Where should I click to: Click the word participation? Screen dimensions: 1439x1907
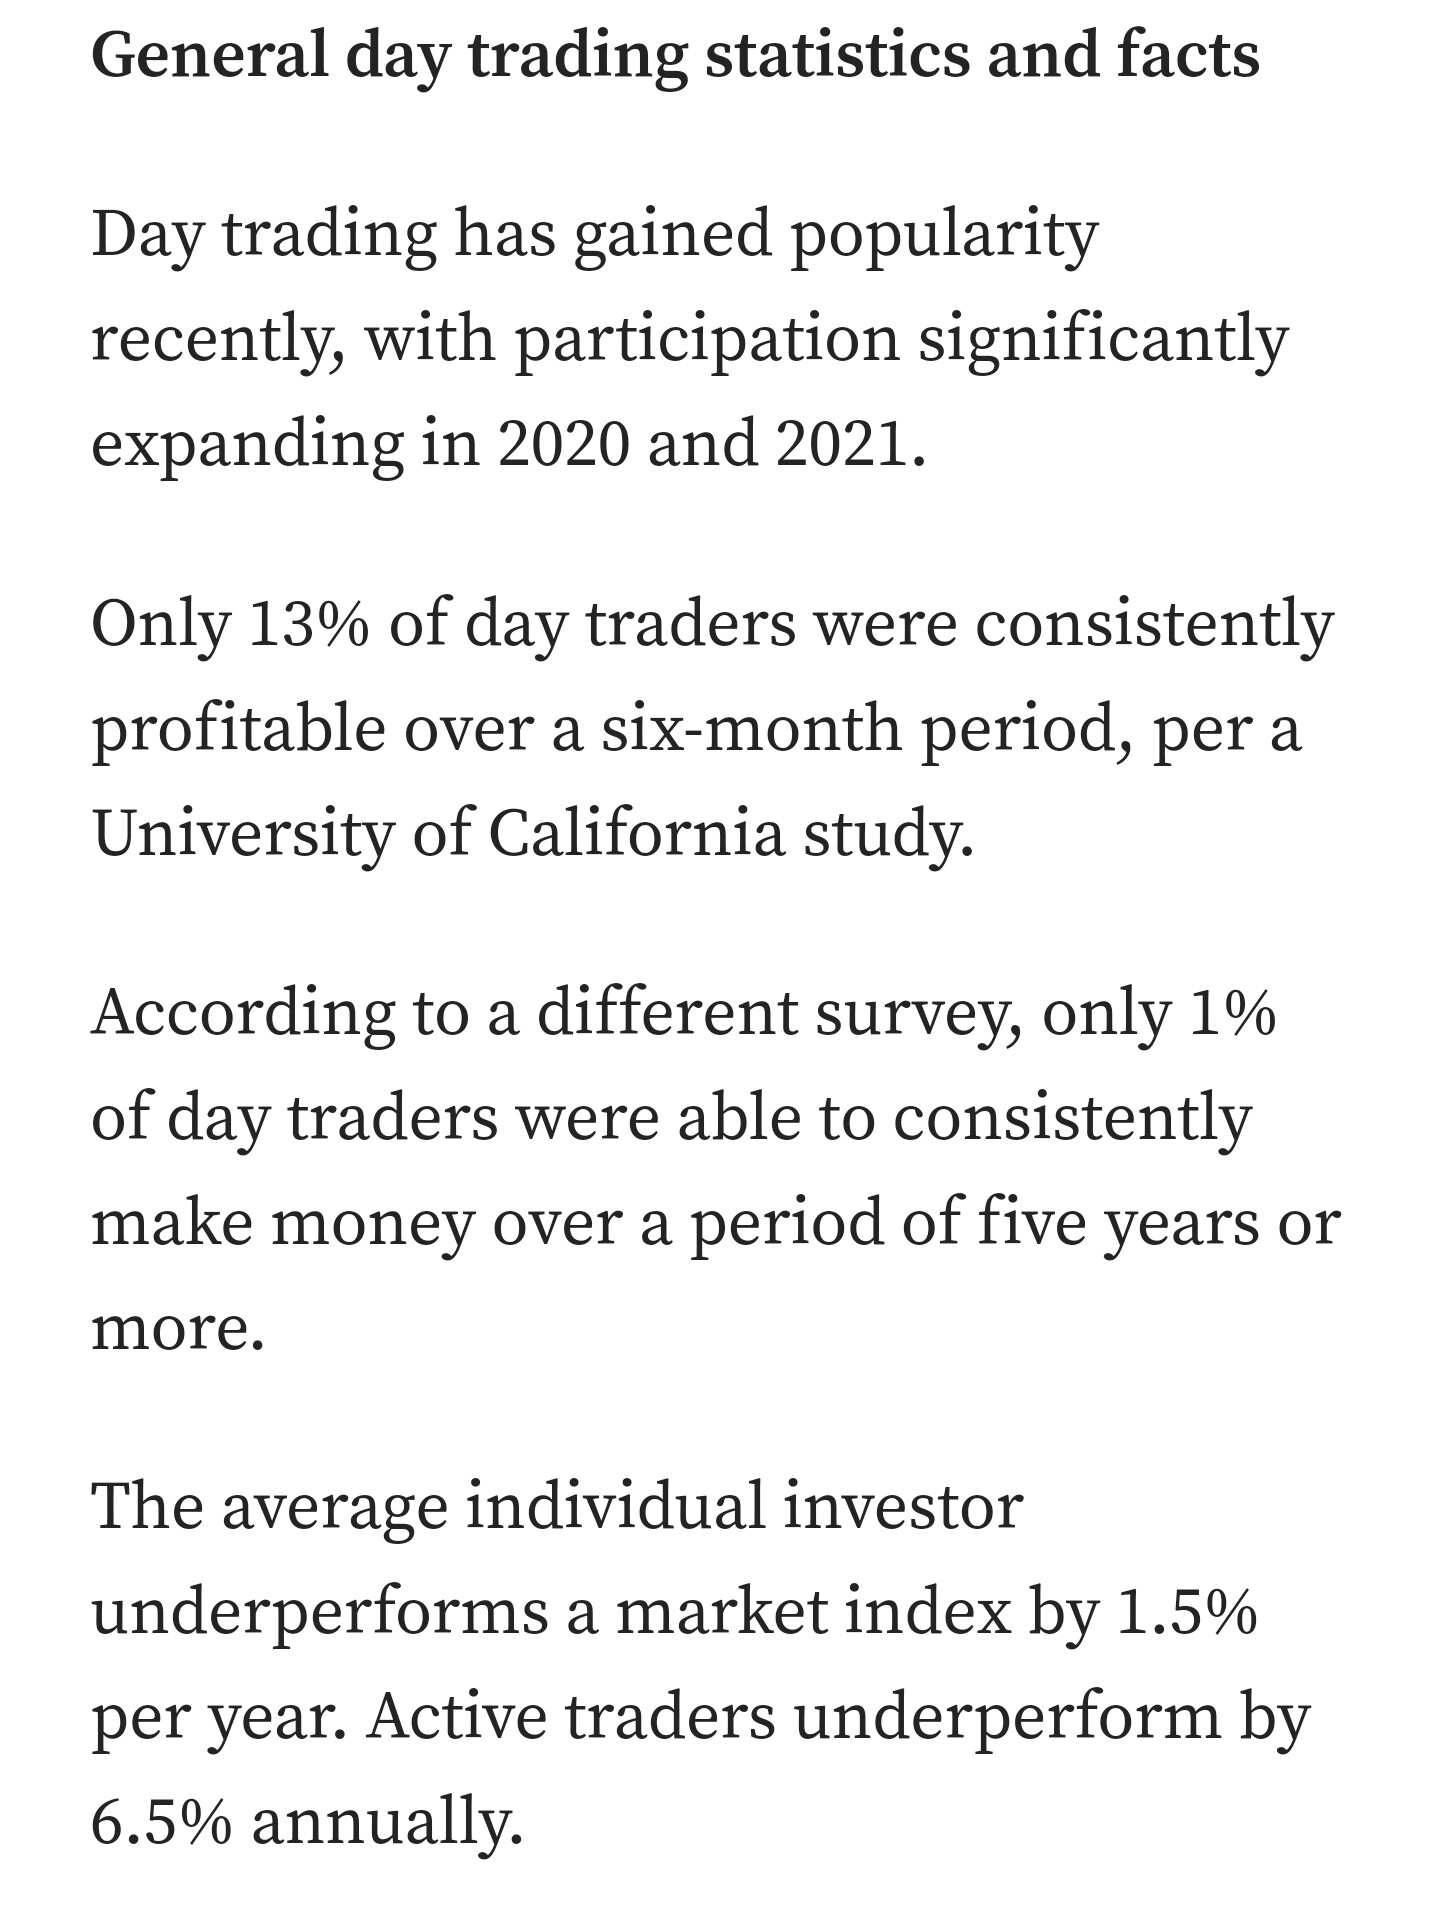pos(706,338)
